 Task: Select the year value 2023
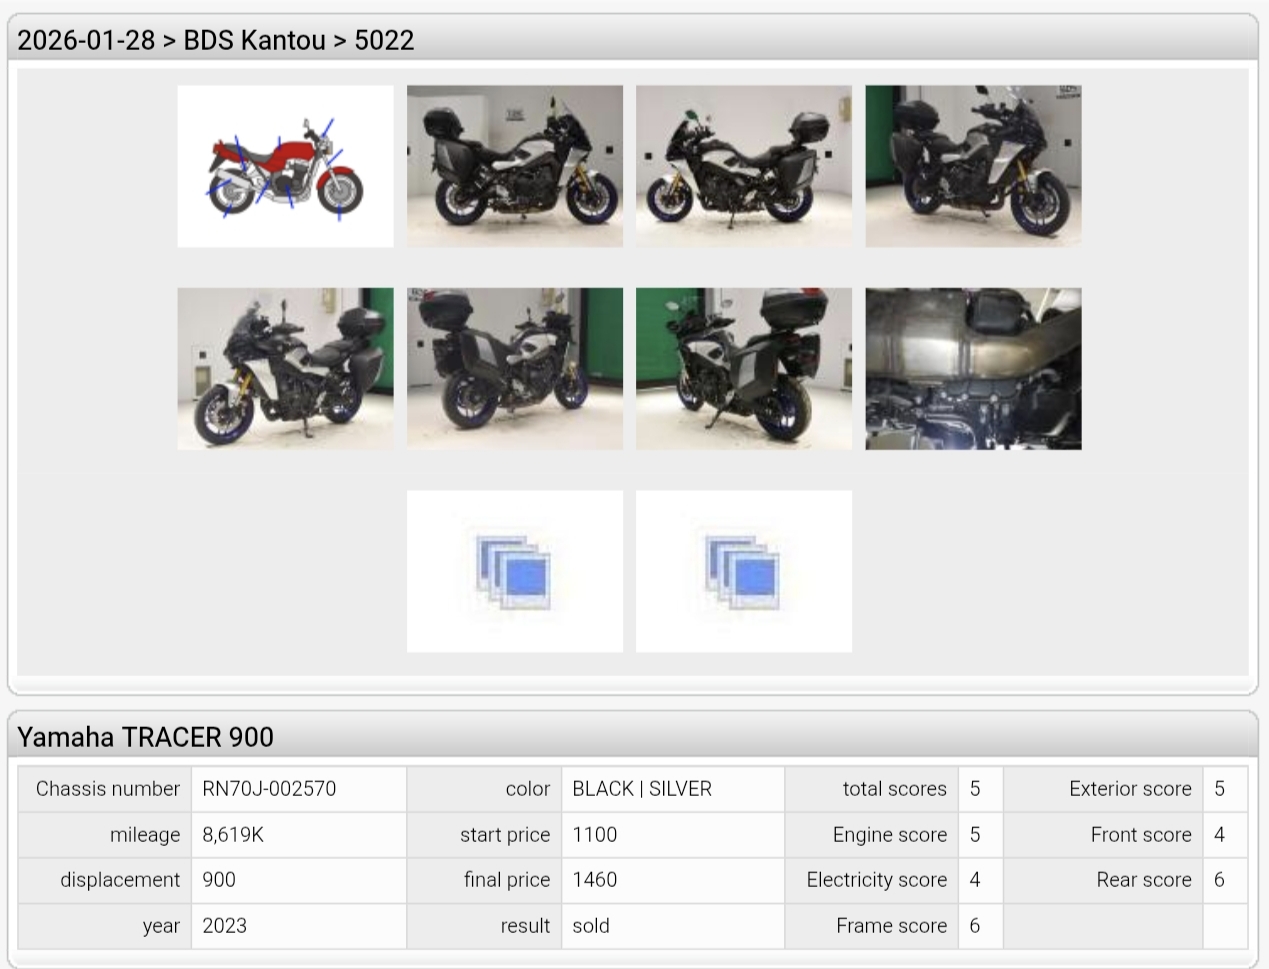tap(224, 926)
